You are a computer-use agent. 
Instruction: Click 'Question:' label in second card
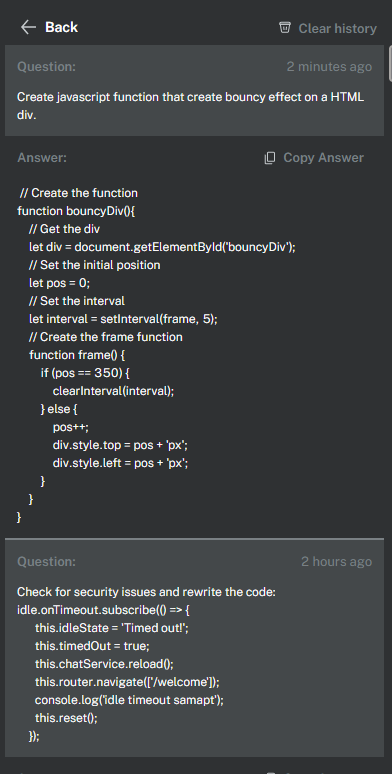pyautogui.click(x=46, y=562)
